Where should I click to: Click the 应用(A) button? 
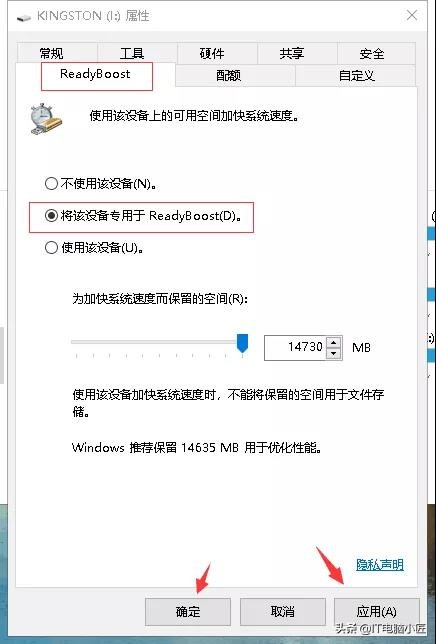coord(376,612)
